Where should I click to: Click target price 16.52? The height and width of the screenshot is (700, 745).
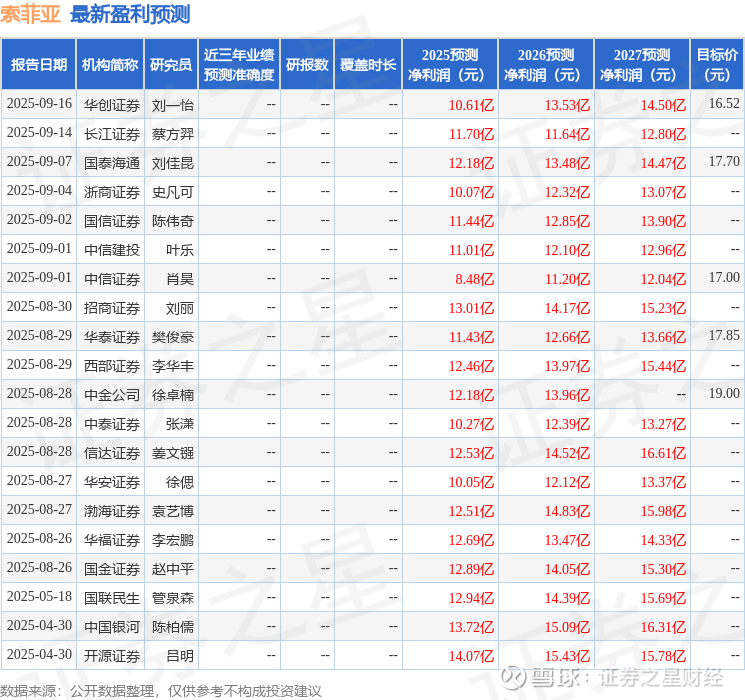(x=724, y=103)
